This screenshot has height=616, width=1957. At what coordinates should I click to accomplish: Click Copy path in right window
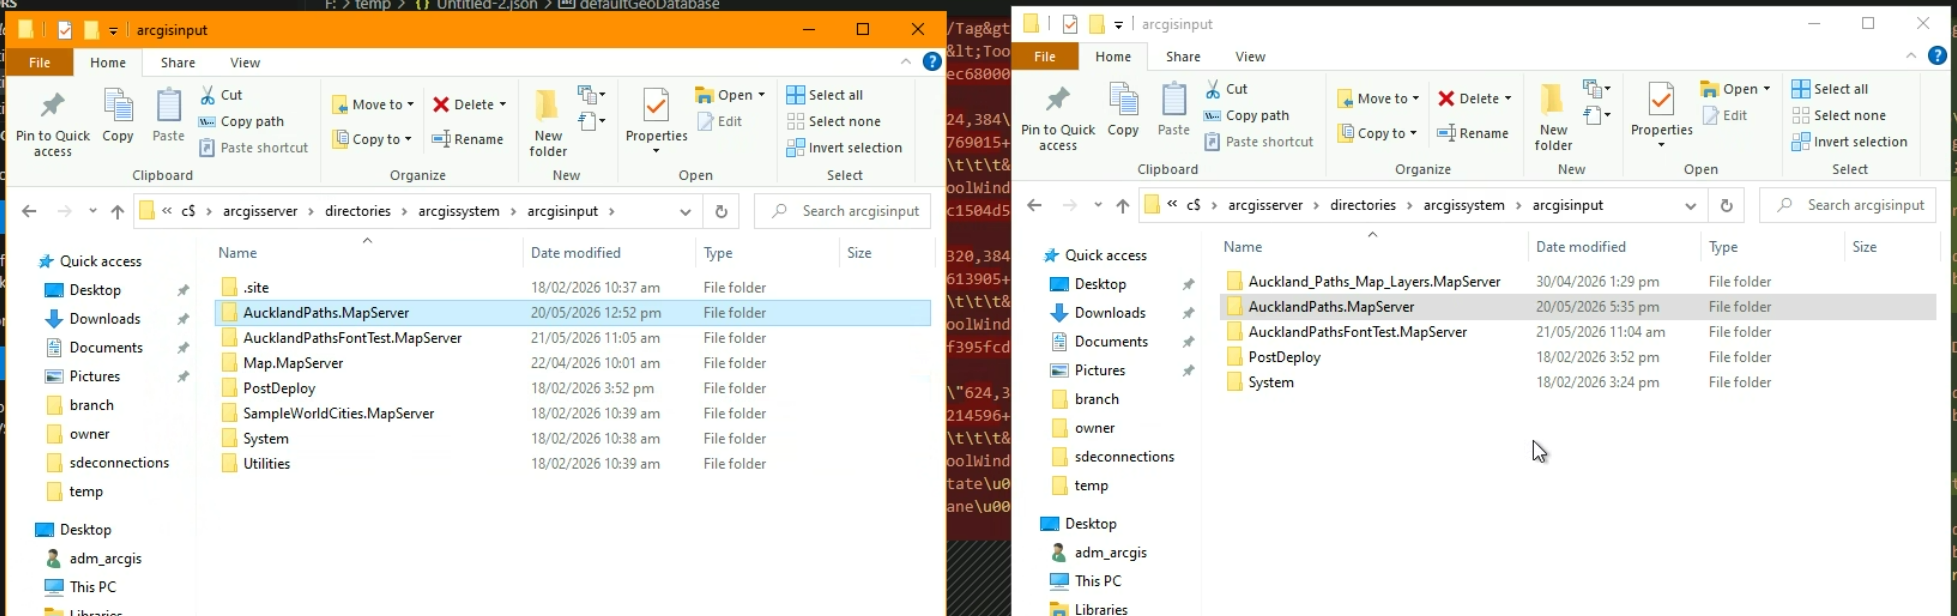[1246, 115]
